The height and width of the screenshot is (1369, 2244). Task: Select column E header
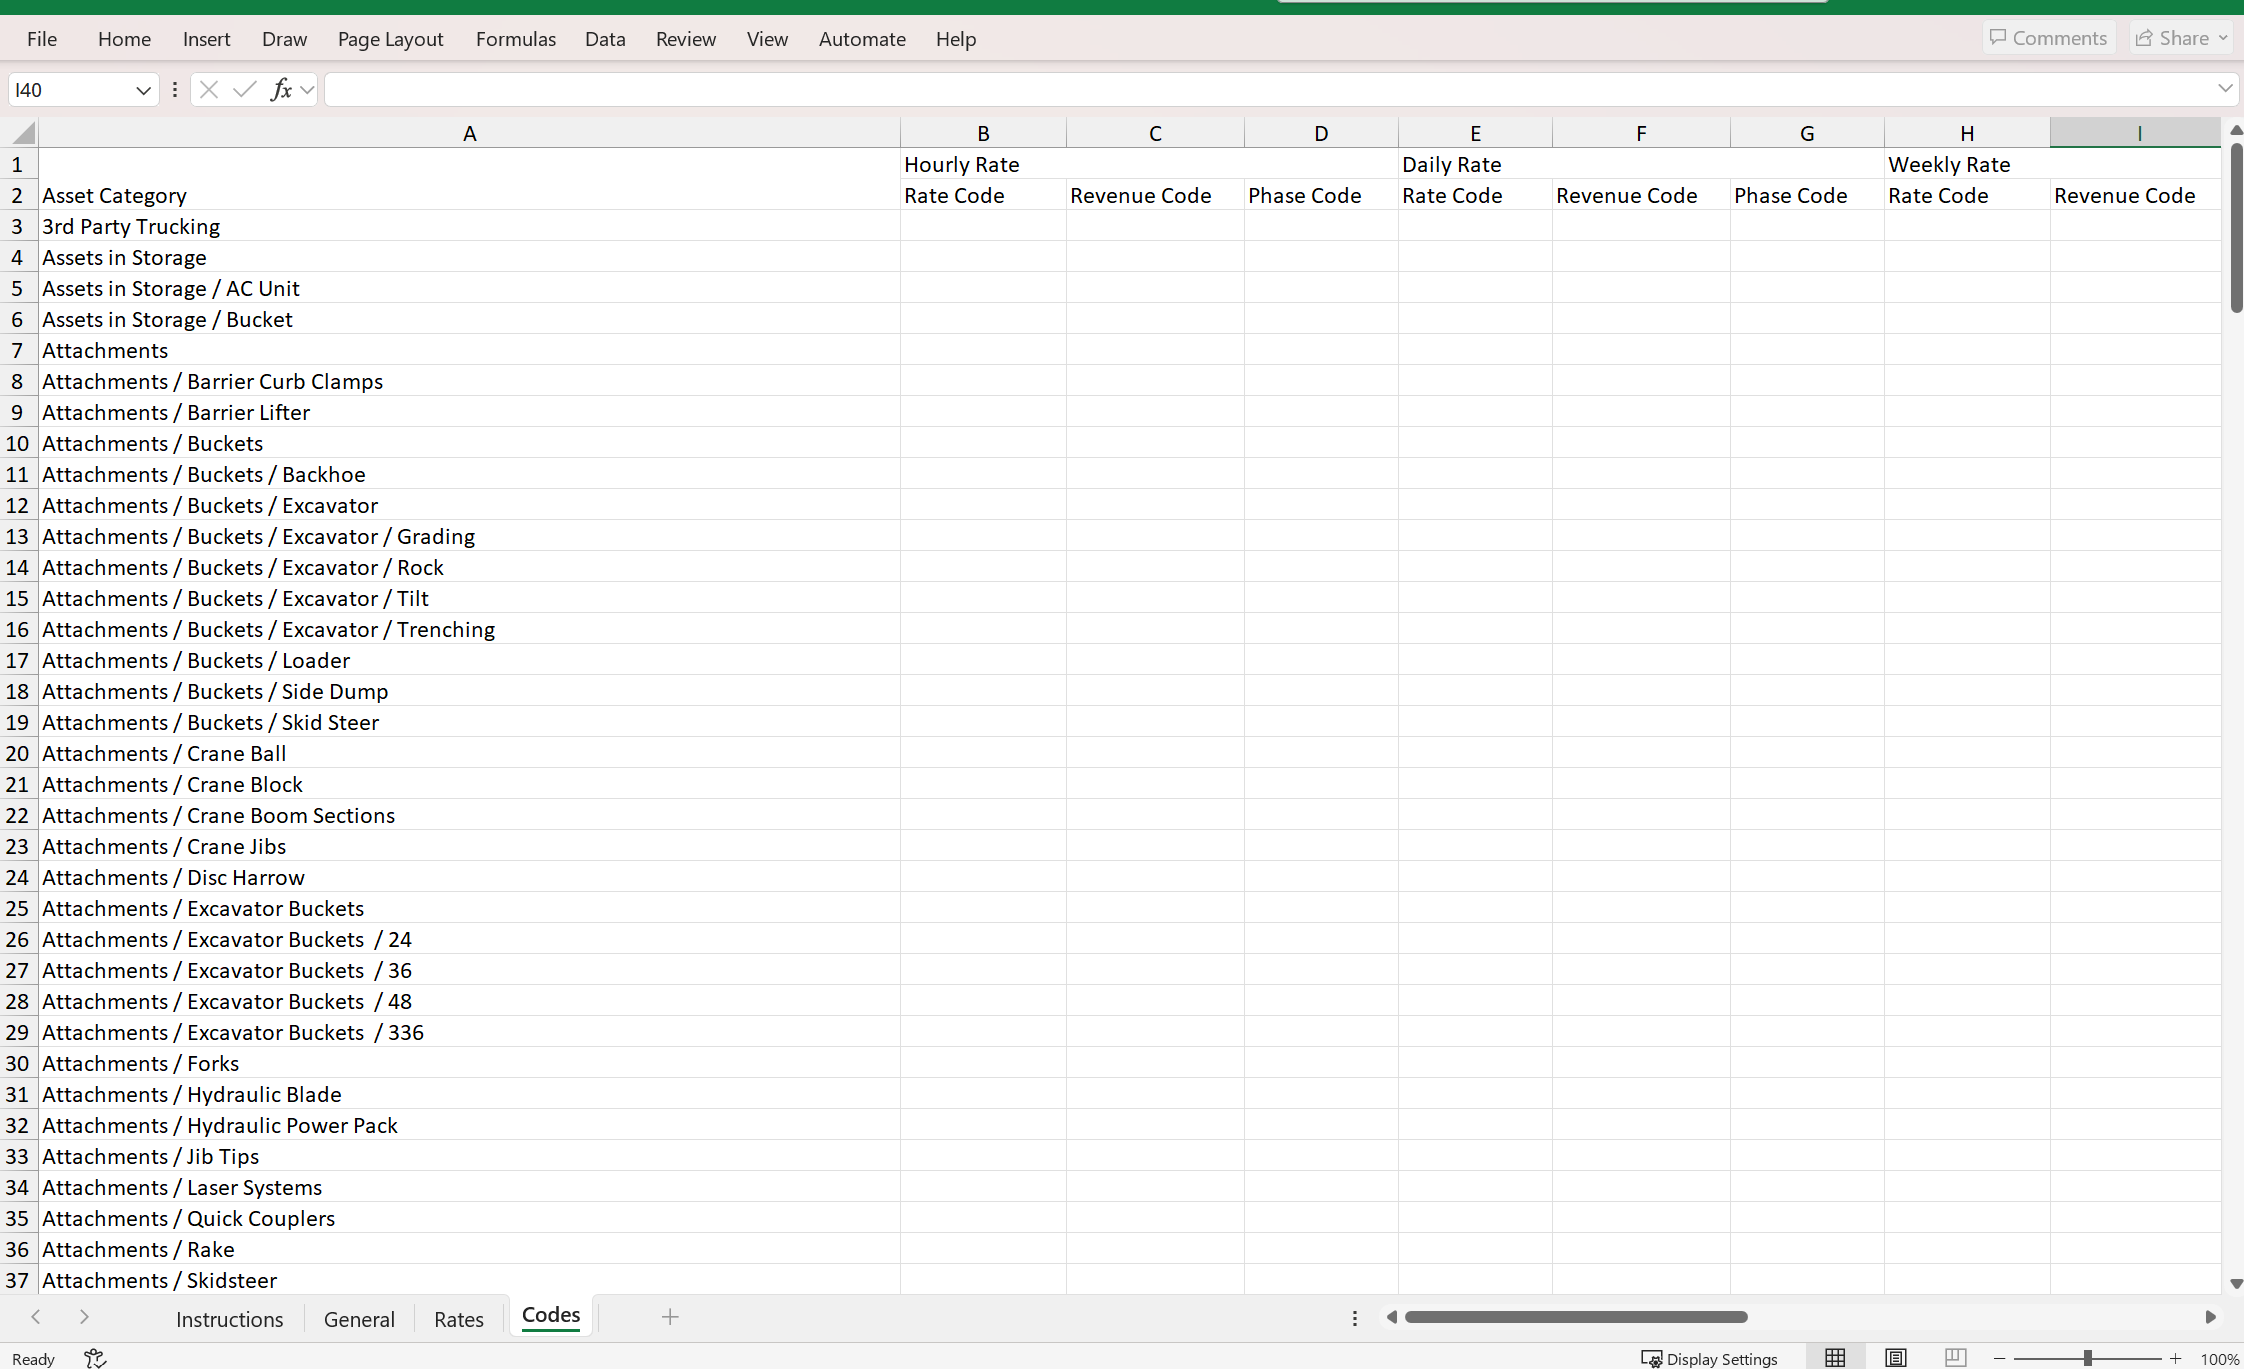[x=1475, y=133]
